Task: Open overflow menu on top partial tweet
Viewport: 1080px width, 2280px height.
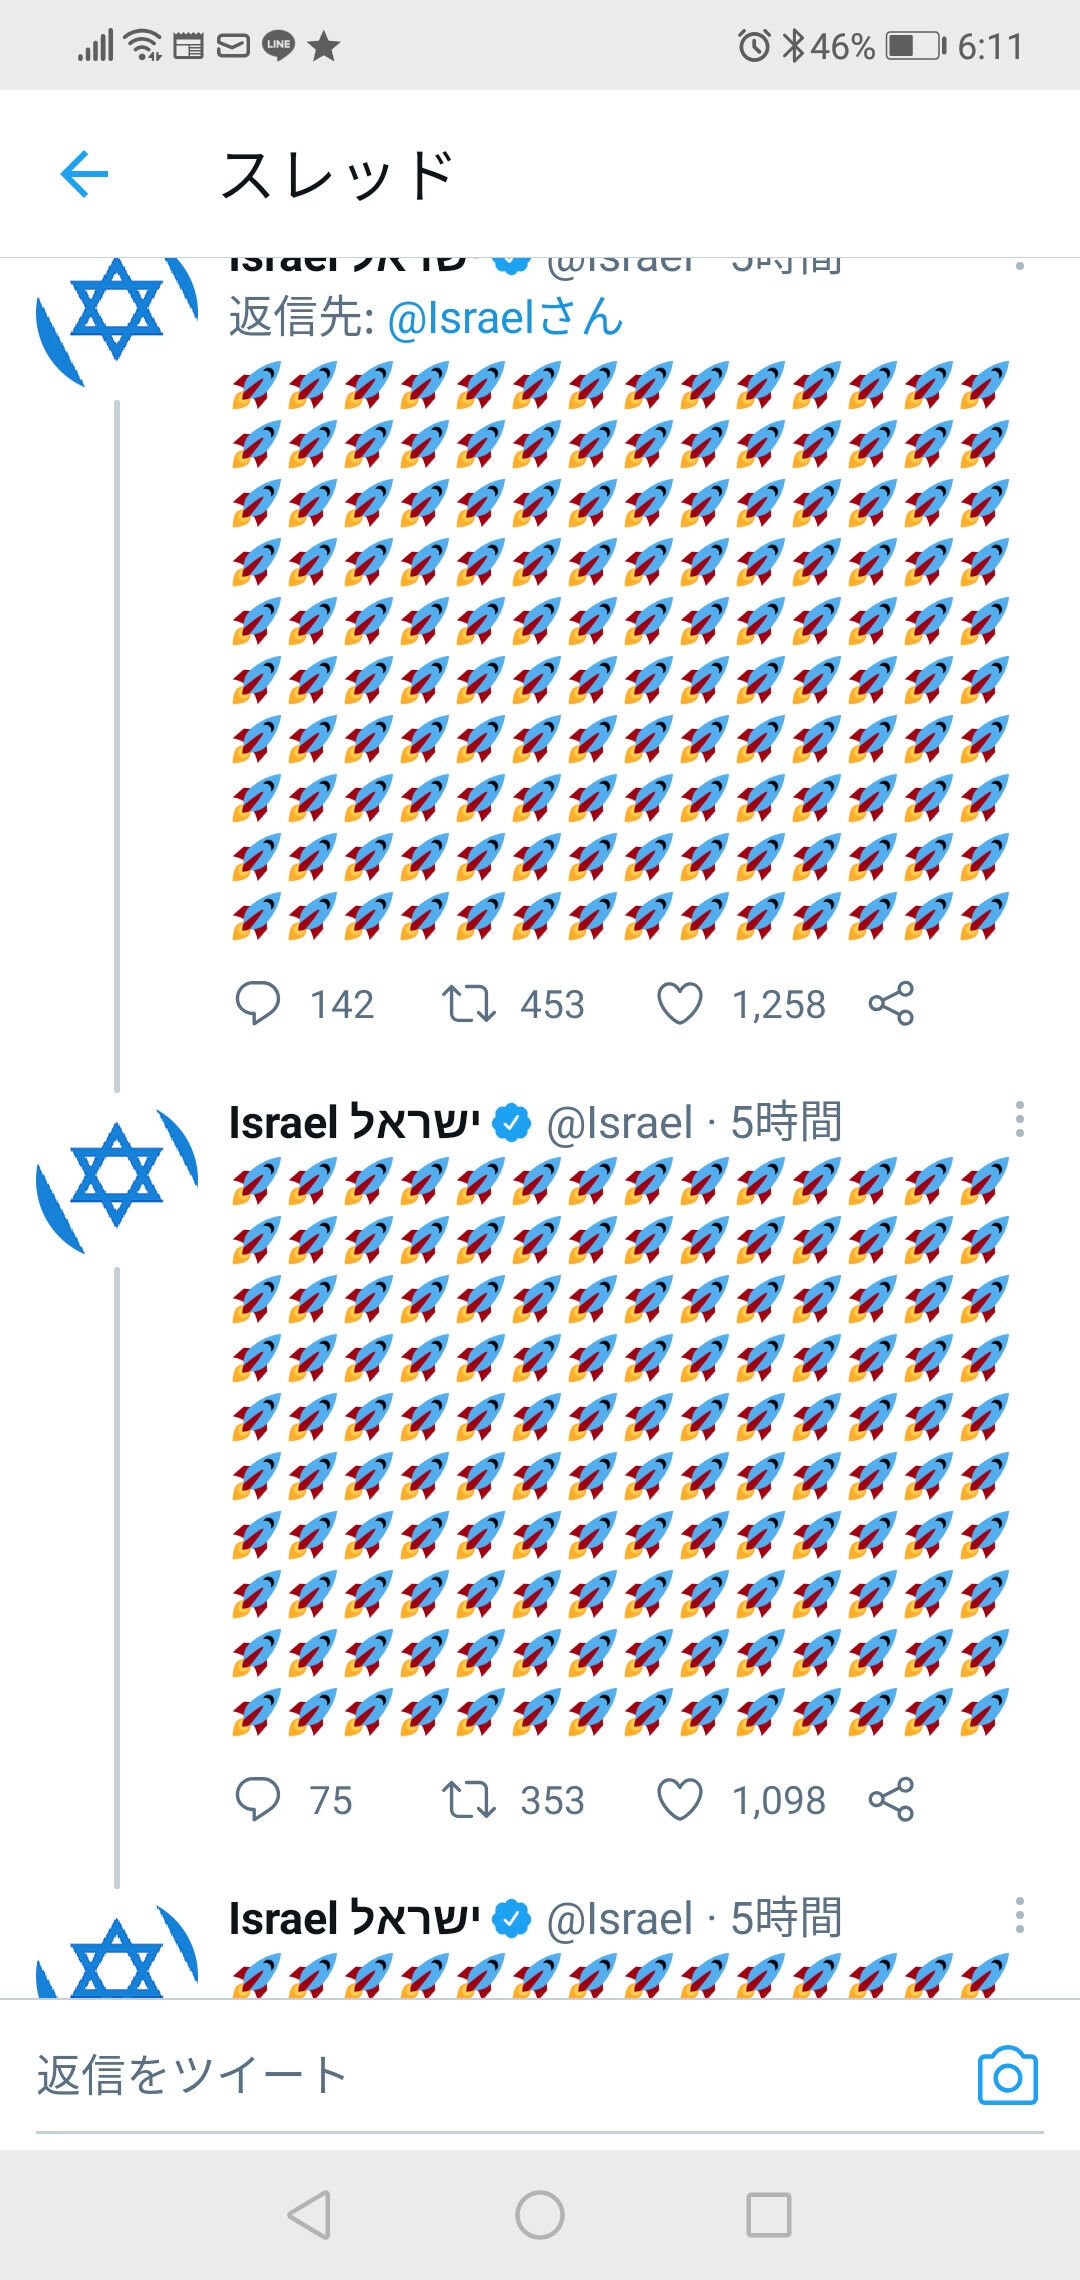Action: point(1019,266)
